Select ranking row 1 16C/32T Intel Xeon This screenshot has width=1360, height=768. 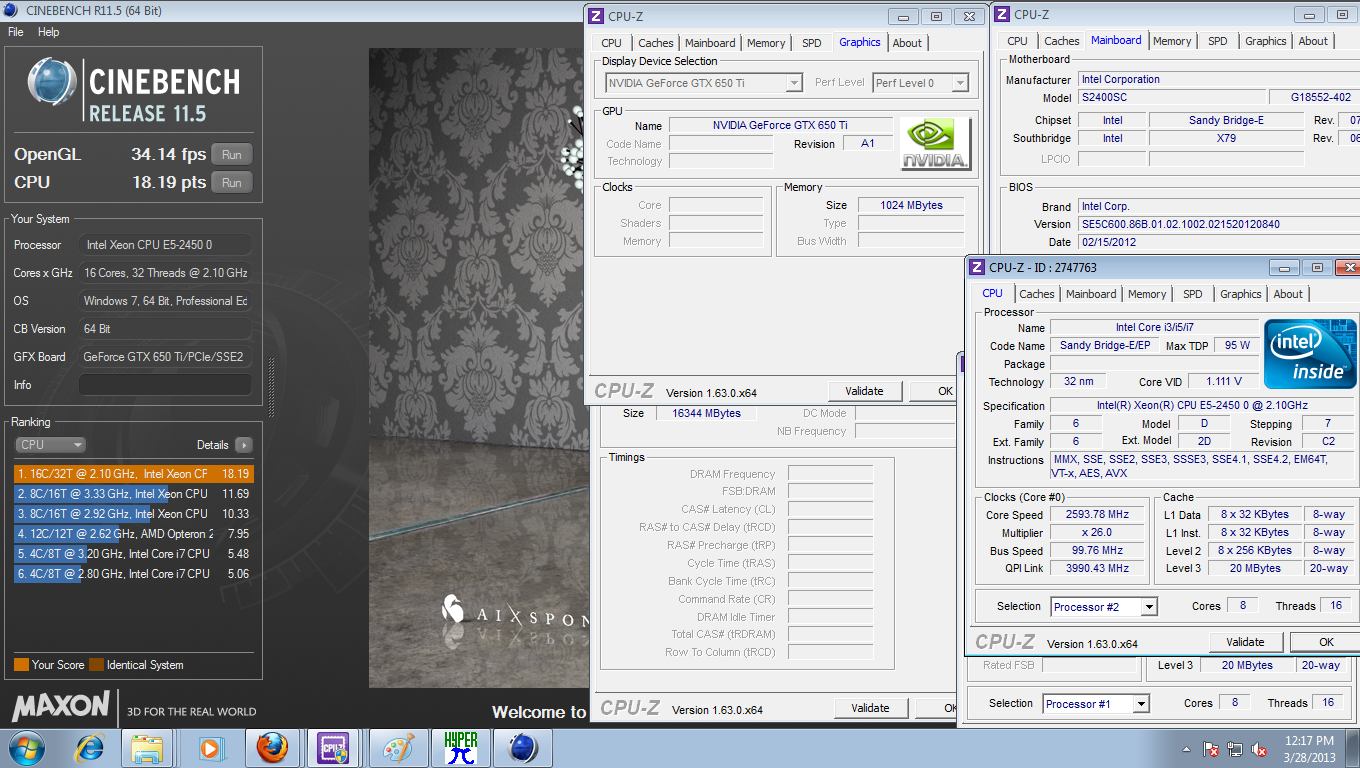pyautogui.click(x=134, y=474)
